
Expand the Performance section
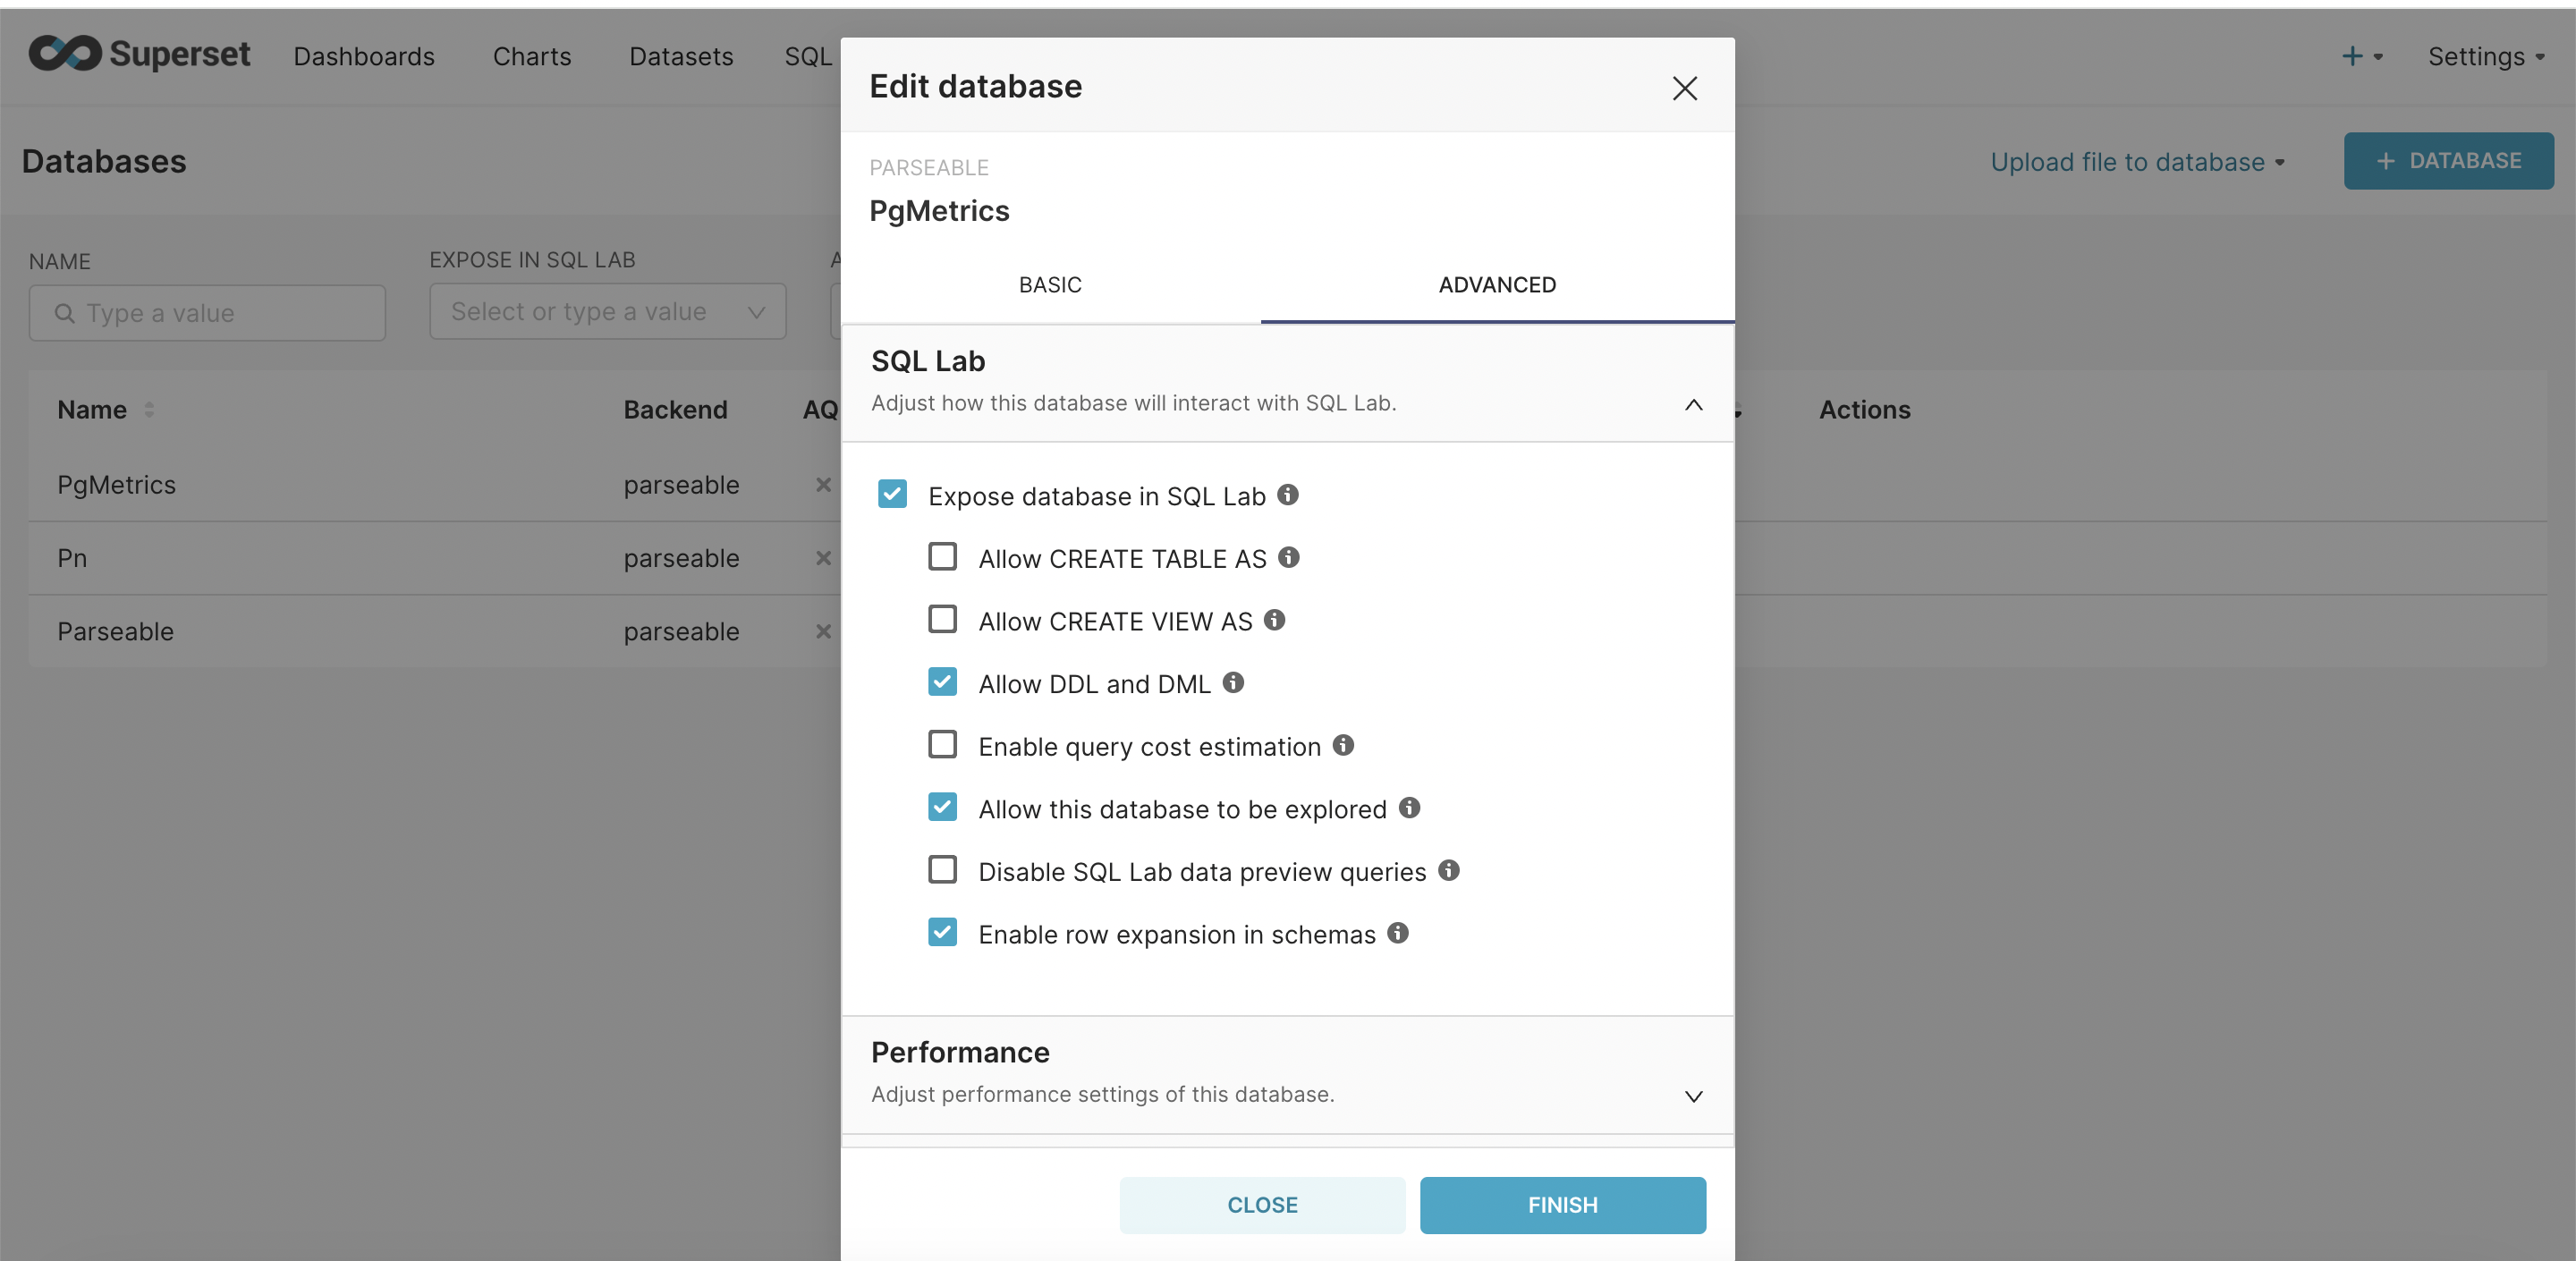[x=1693, y=1096]
